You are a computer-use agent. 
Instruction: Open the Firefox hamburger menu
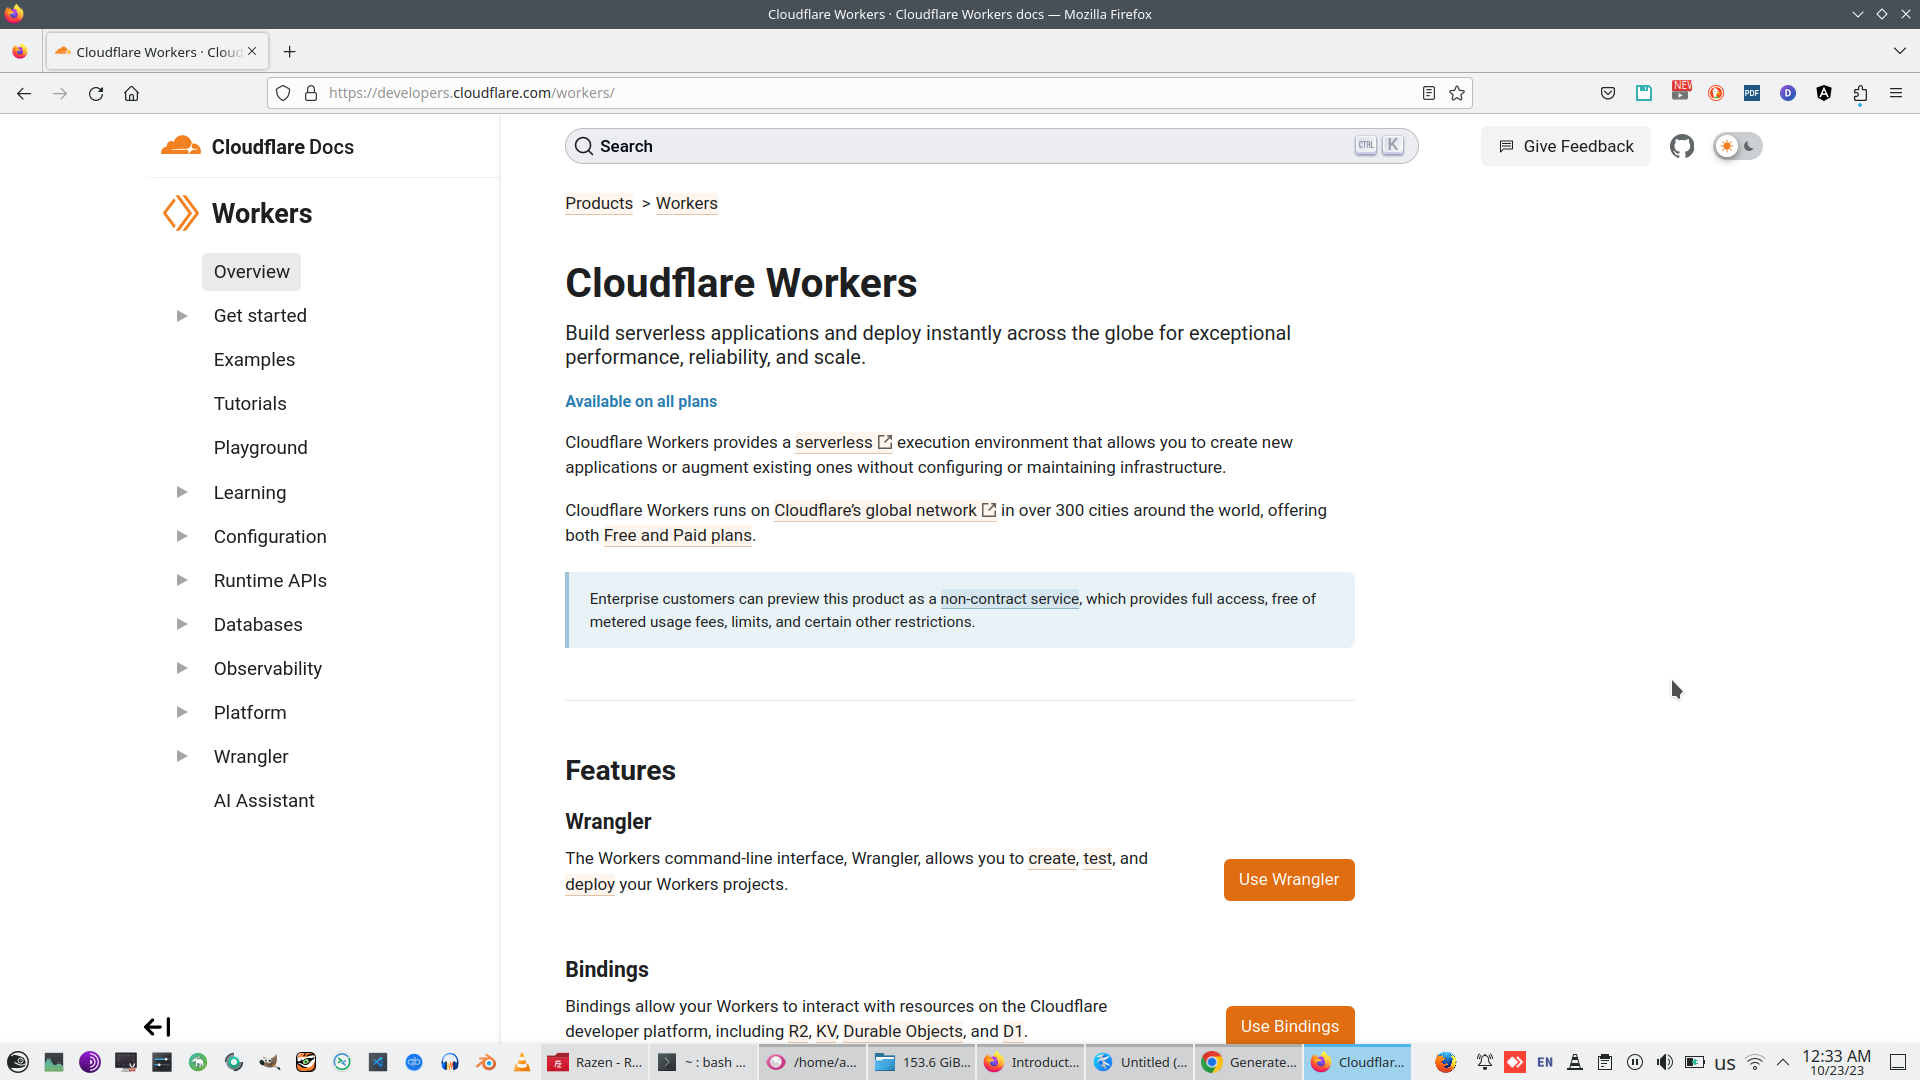click(x=1896, y=93)
